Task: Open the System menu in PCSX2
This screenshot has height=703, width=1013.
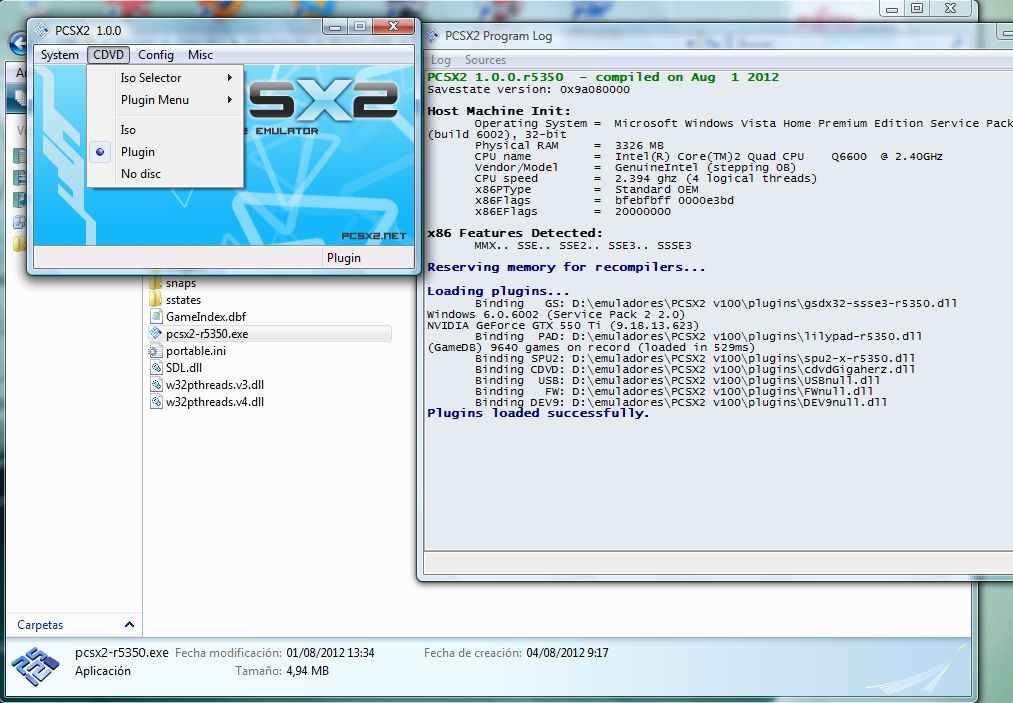Action: [59, 55]
